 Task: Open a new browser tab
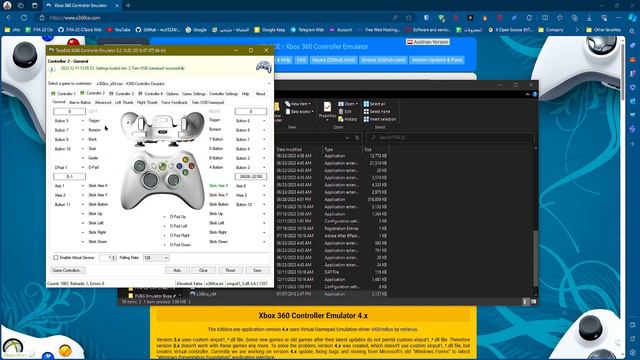tap(128, 5)
